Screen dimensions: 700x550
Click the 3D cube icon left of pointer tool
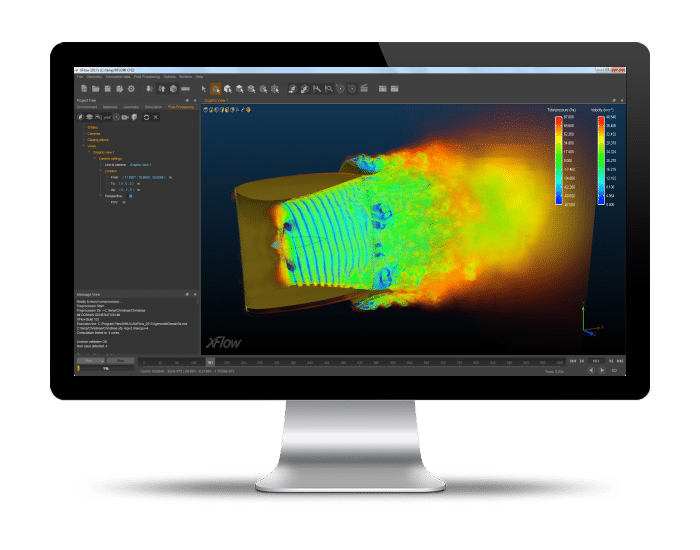(x=173, y=89)
